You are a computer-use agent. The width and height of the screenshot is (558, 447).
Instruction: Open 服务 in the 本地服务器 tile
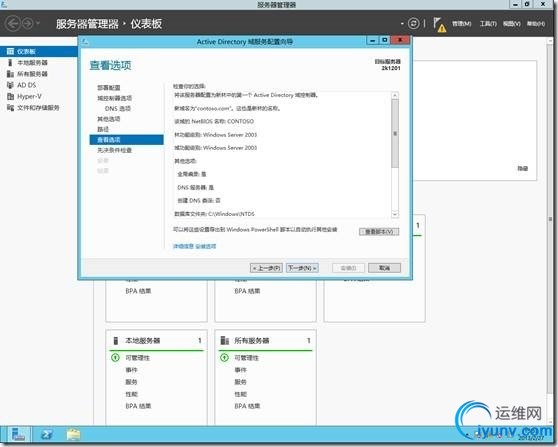click(131, 382)
